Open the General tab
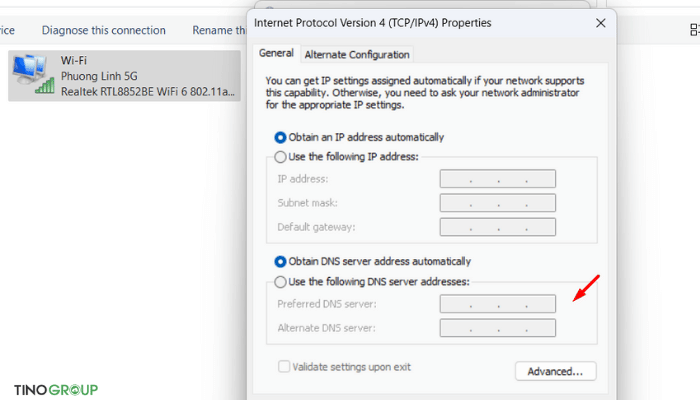 (x=276, y=53)
